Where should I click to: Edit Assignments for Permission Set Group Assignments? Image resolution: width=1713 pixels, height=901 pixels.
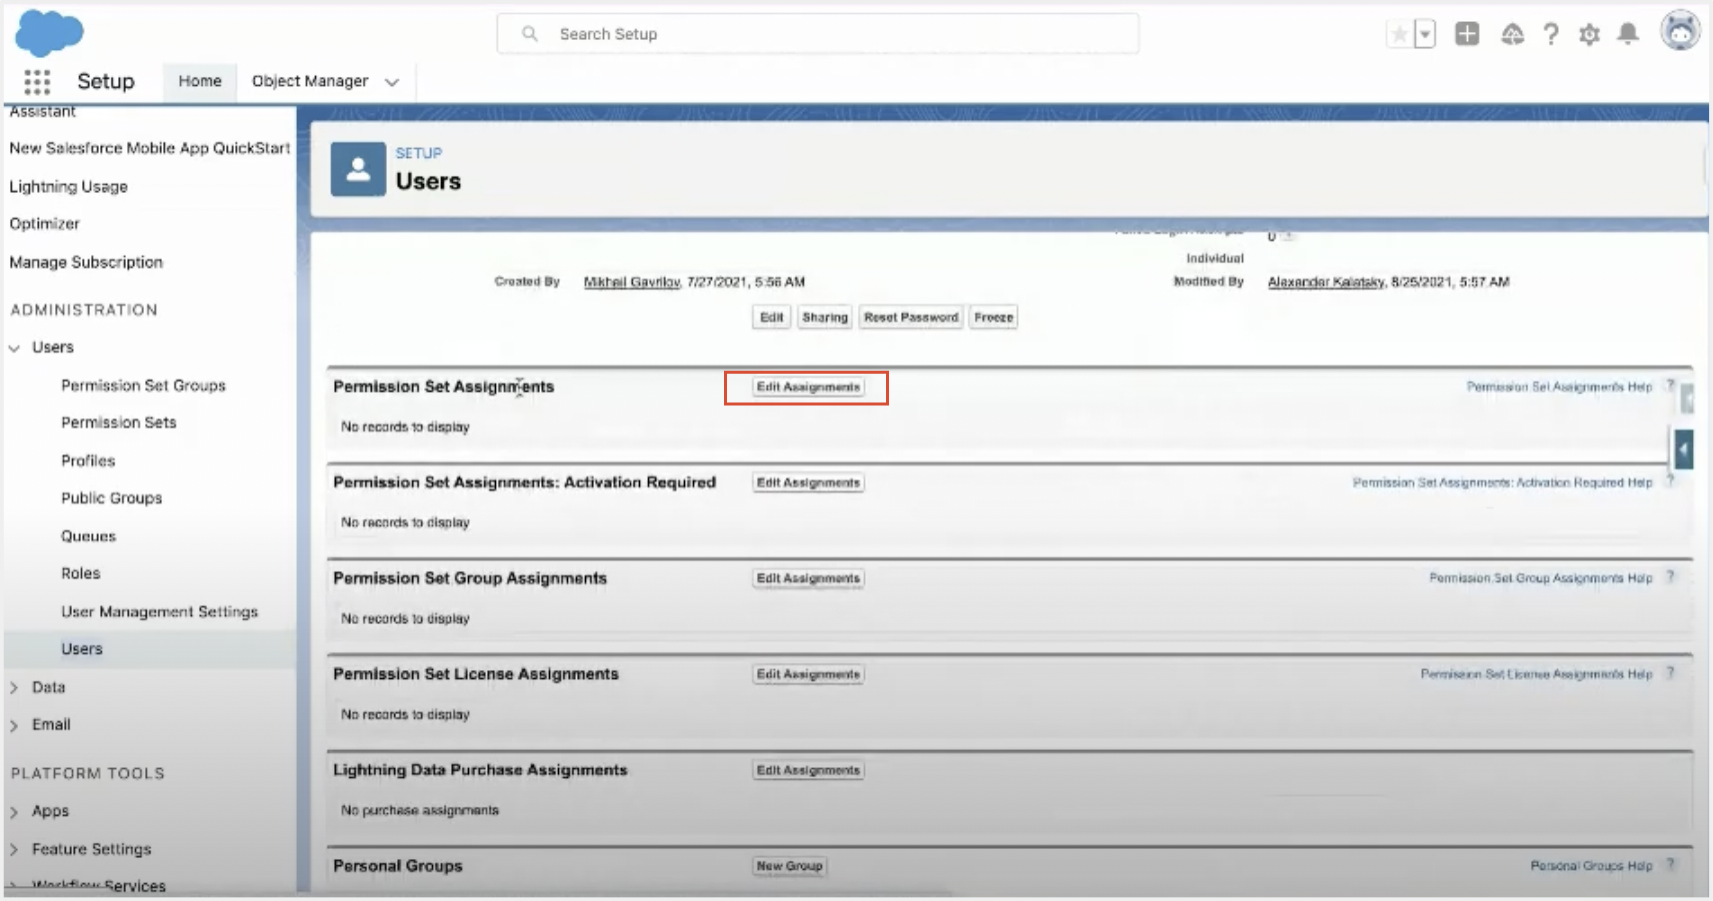808,579
